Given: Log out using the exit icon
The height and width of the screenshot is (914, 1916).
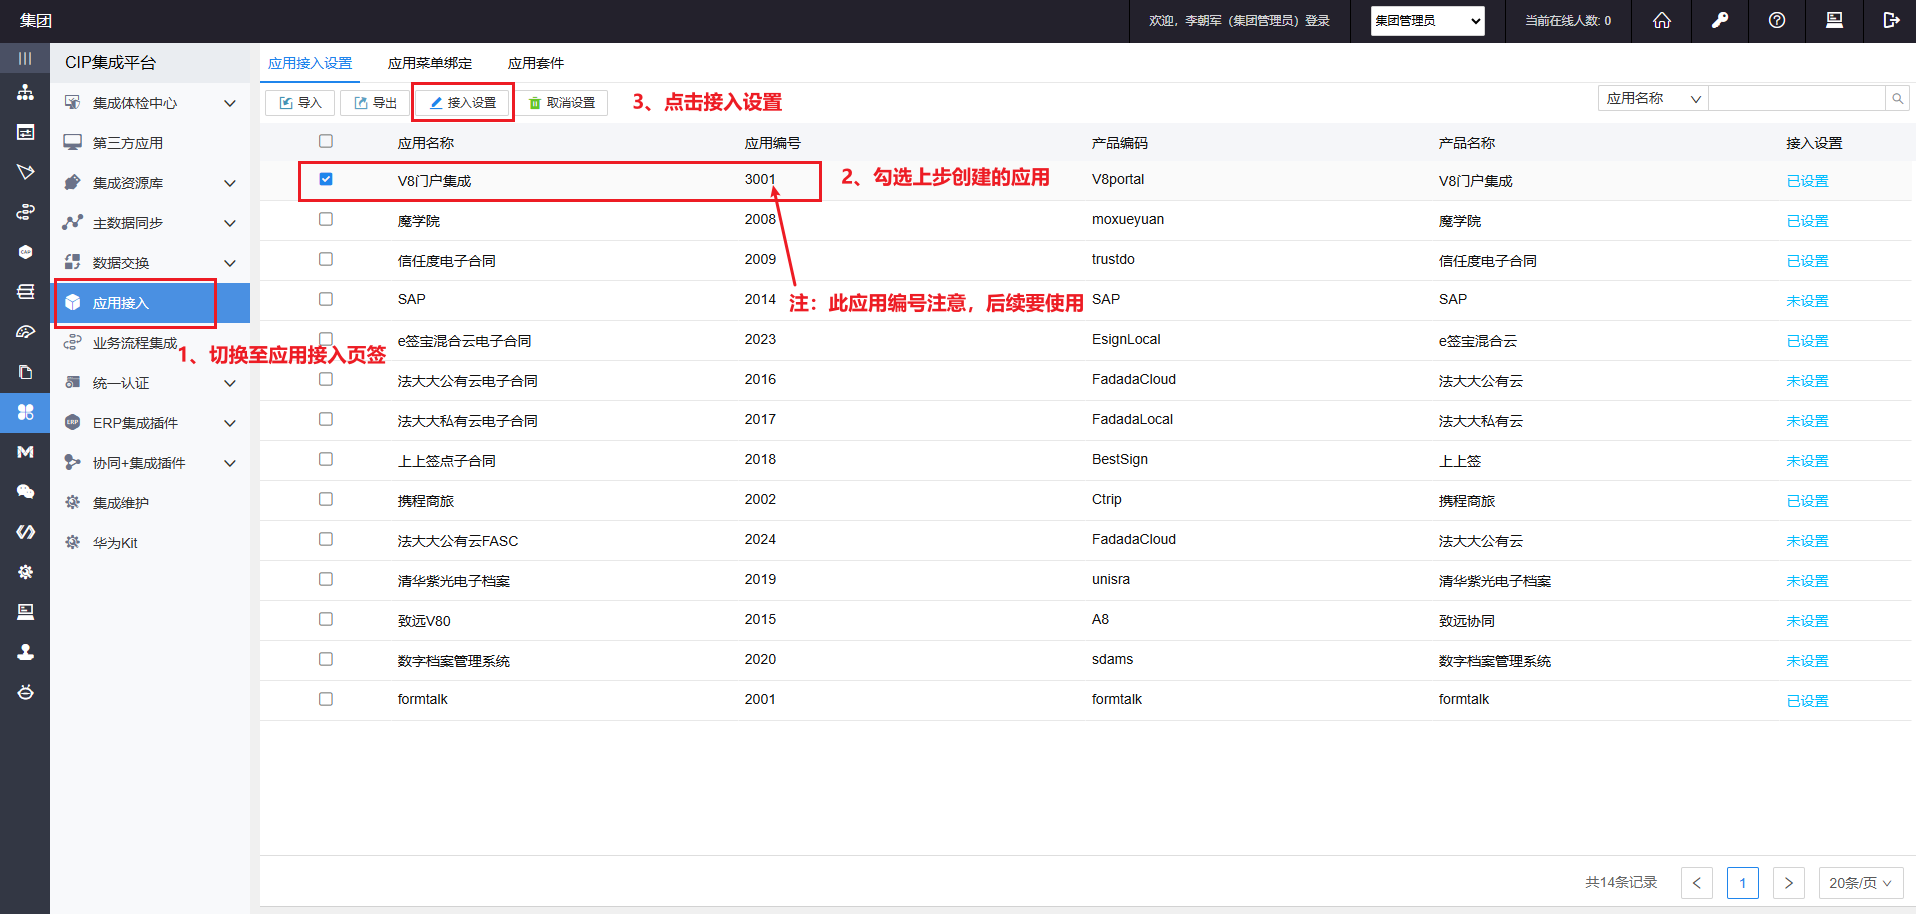Looking at the screenshot, I should [1891, 20].
